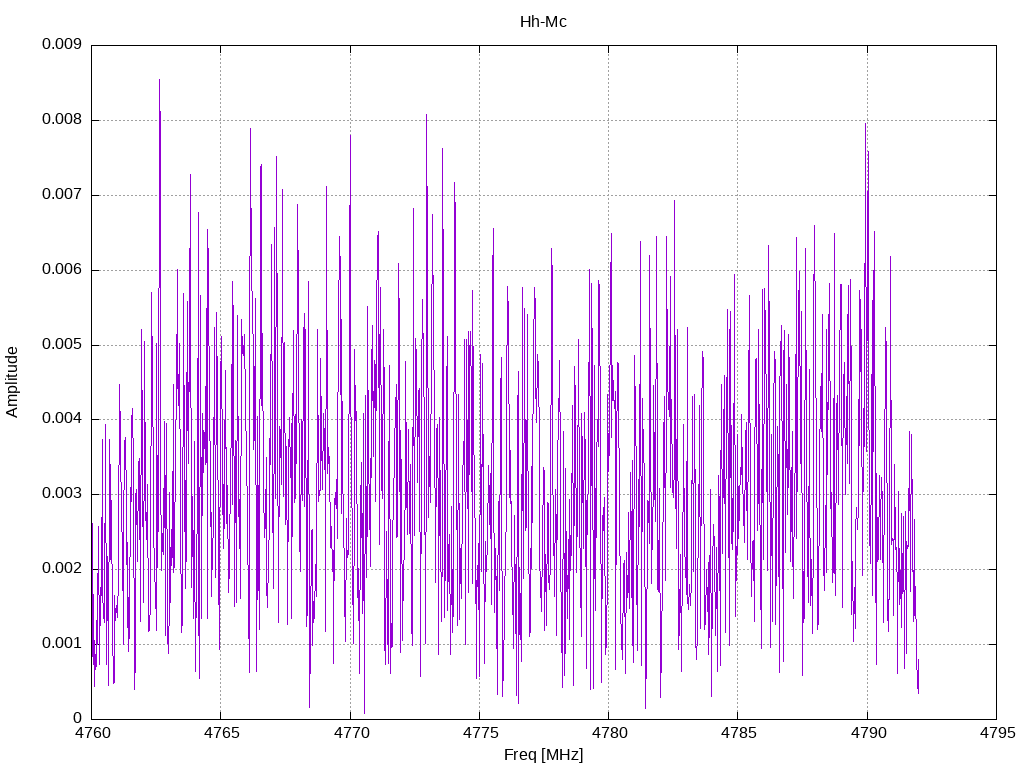Image resolution: width=1024 pixels, height=768 pixels.
Task: Click the y-axis tick value 0.002
Action: (61, 569)
